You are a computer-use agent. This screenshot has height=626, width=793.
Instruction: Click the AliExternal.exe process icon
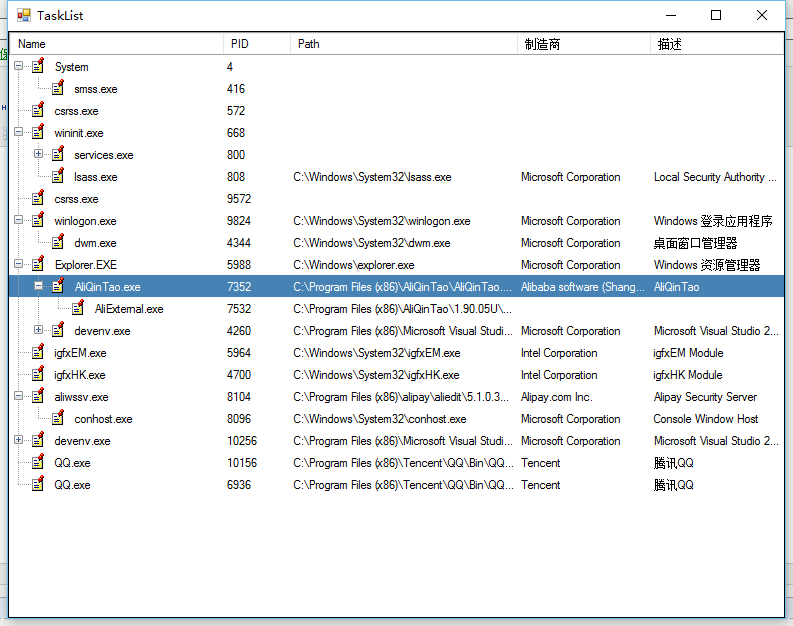[78, 308]
